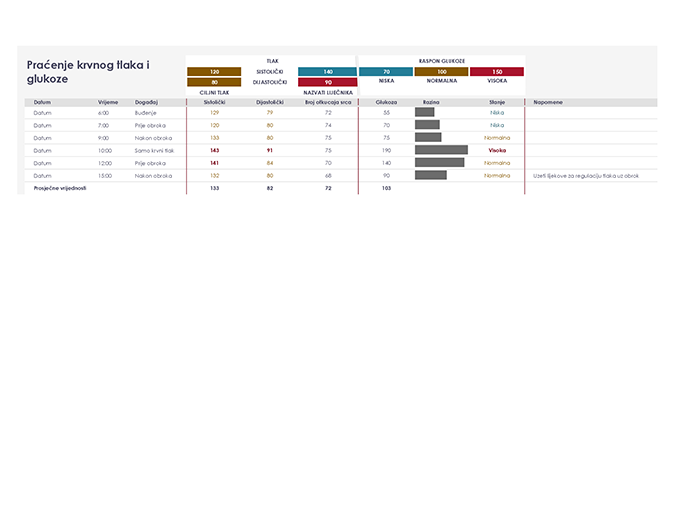Select the diastolic value 79

[x=270, y=113]
